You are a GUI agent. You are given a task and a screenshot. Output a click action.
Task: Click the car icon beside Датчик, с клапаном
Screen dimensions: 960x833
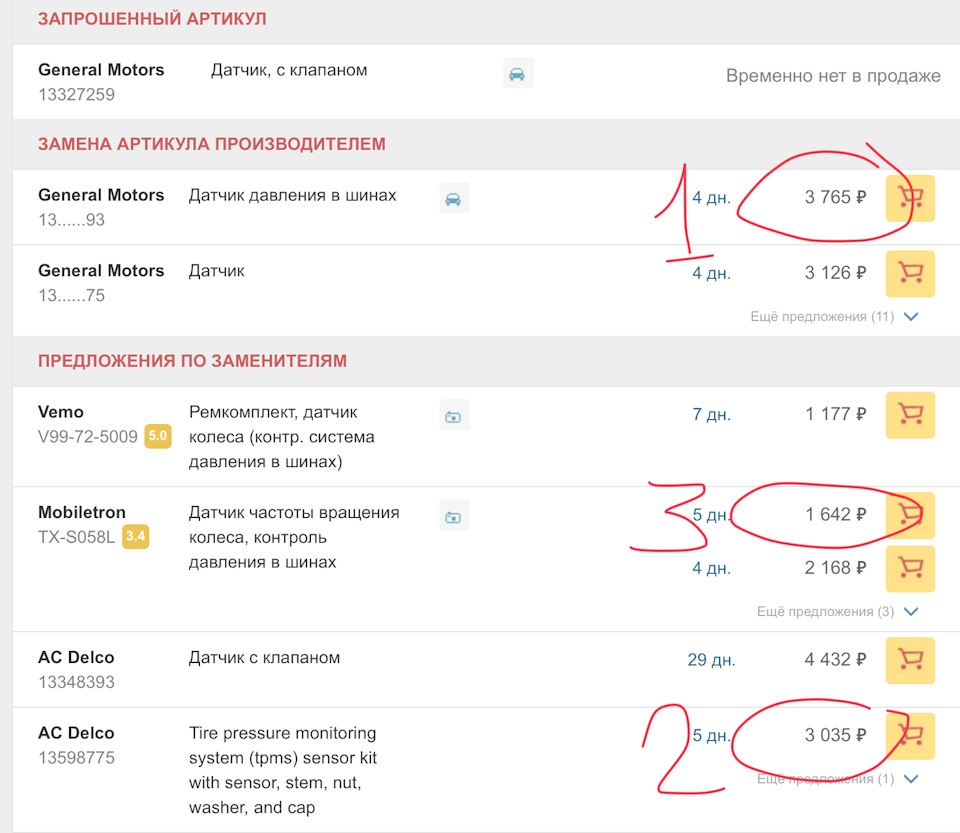pos(518,72)
